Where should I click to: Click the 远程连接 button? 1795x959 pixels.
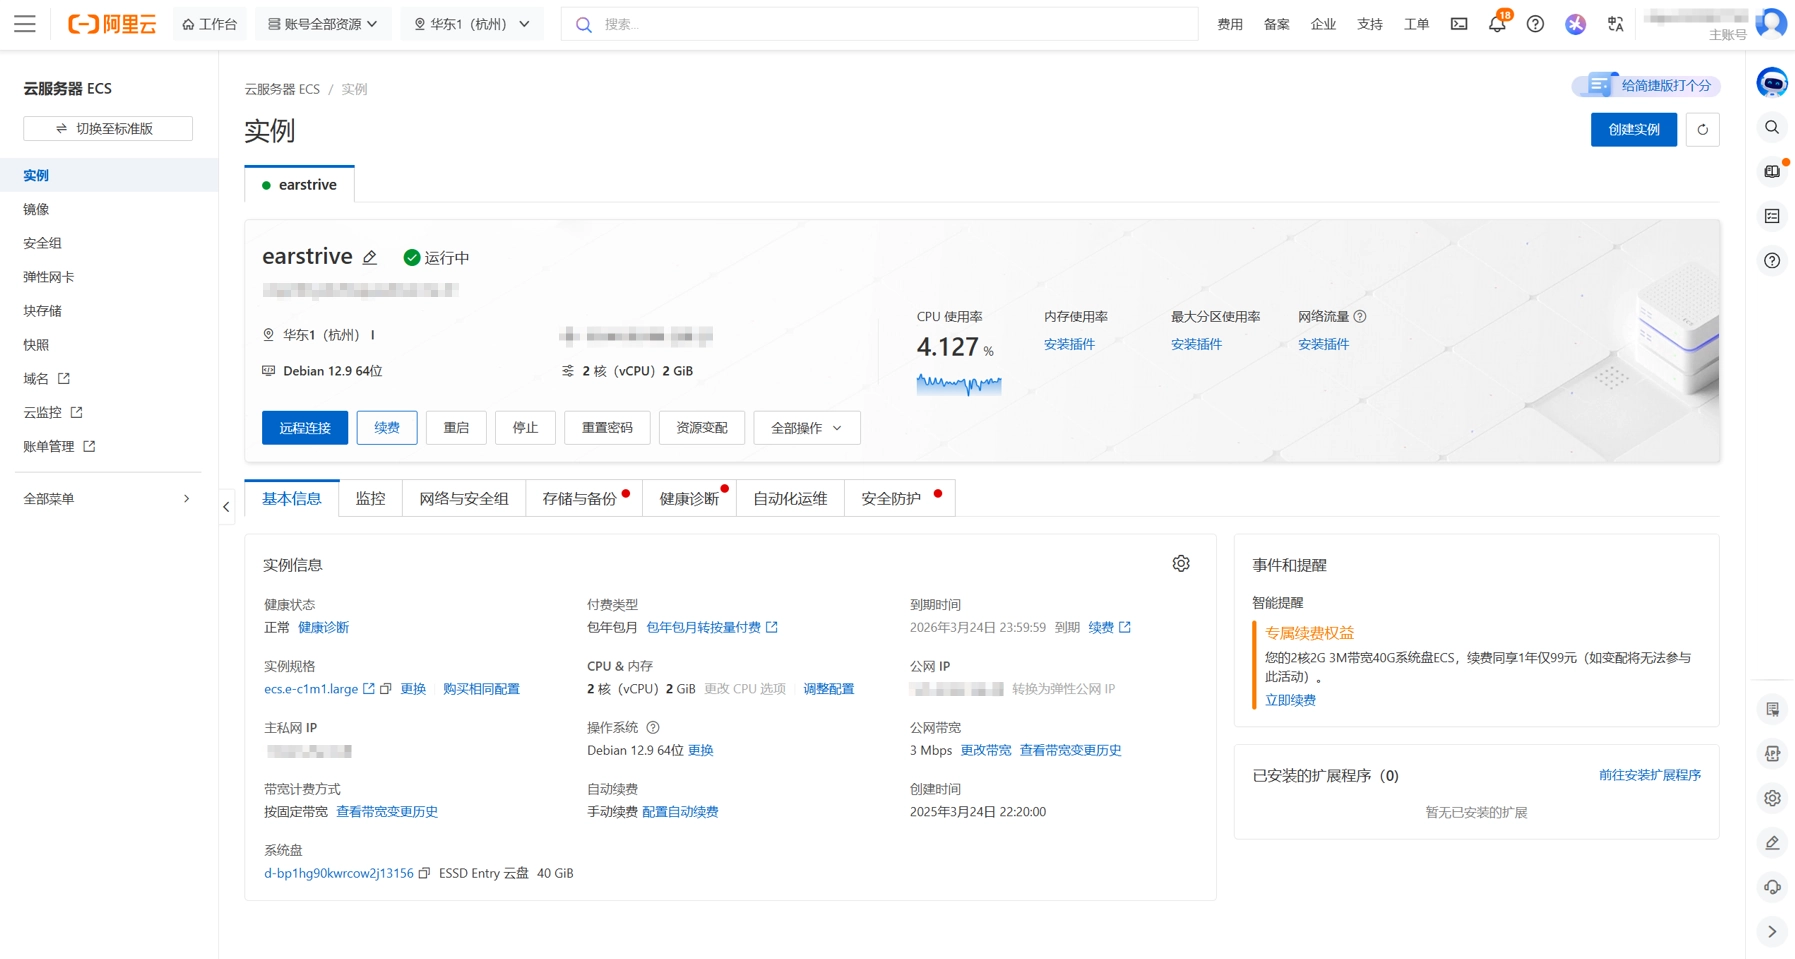[x=305, y=428]
